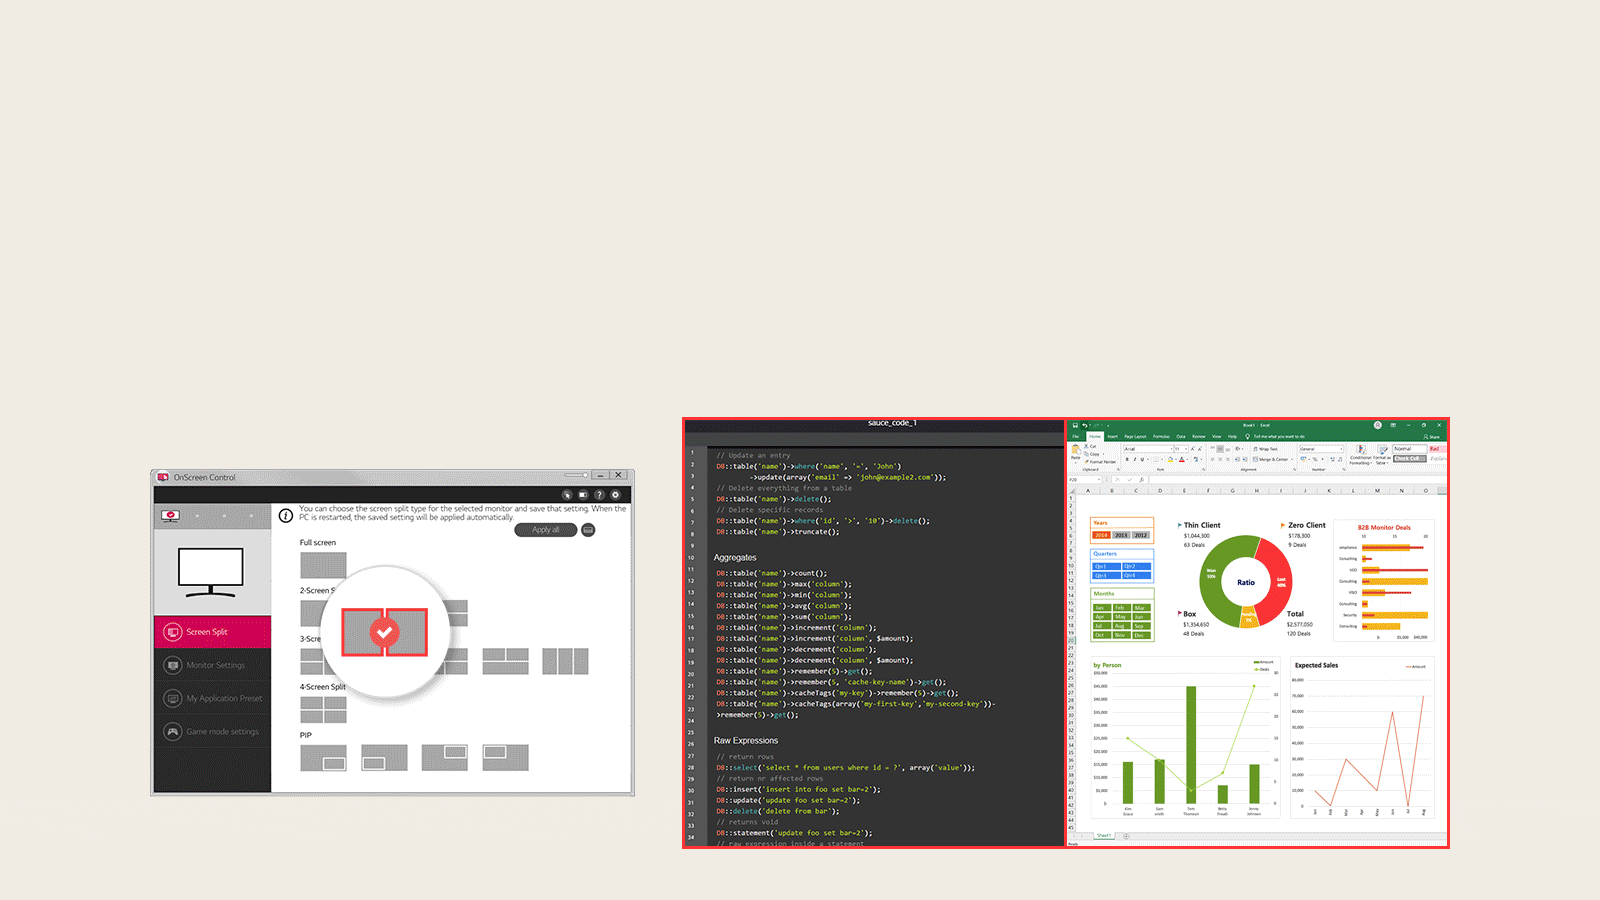This screenshot has height=900, width=1600.
Task: Open the Arial font family dropdown
Action: point(1172,448)
